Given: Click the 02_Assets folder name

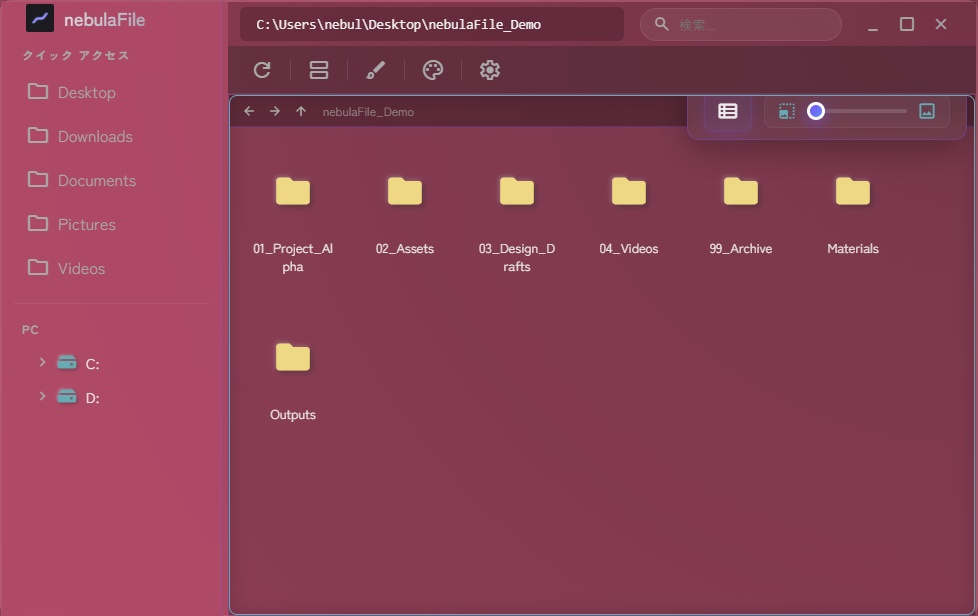Looking at the screenshot, I should point(405,249).
